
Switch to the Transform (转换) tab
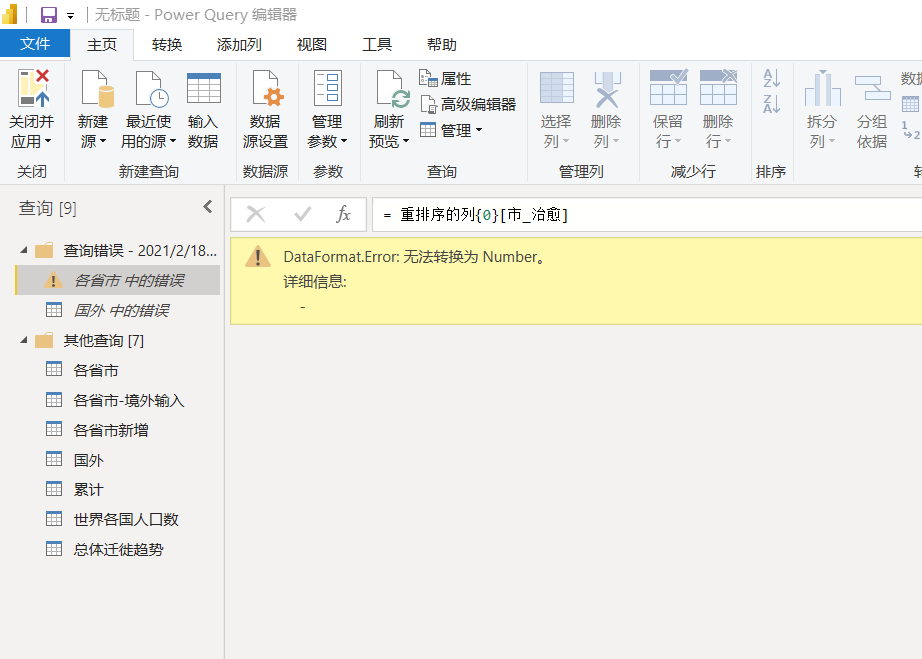click(x=167, y=44)
